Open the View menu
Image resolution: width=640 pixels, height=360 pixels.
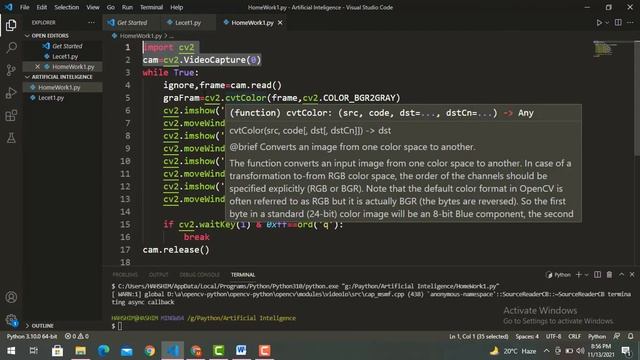coord(93,7)
